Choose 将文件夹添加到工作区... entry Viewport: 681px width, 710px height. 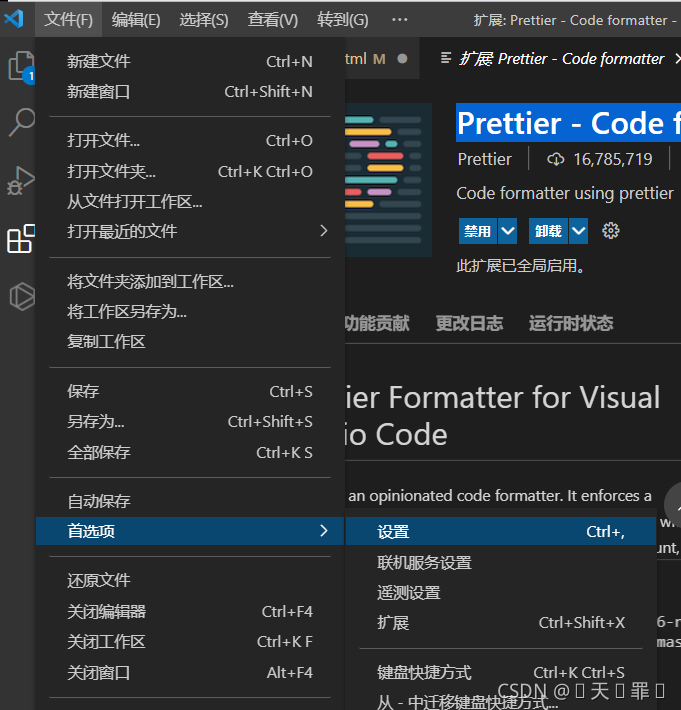point(190,282)
